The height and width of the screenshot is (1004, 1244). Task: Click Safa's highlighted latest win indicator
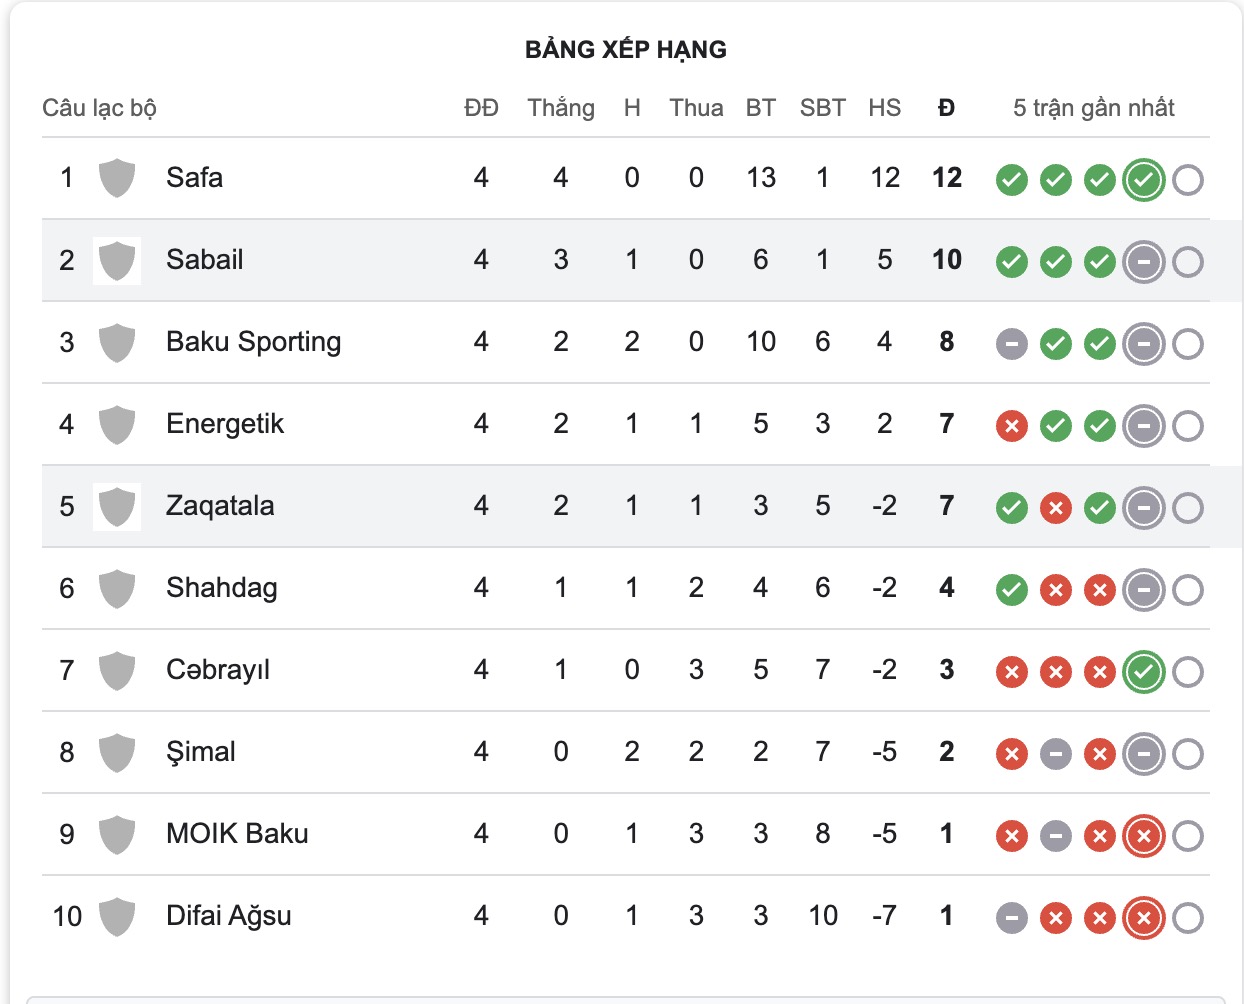(x=1143, y=177)
